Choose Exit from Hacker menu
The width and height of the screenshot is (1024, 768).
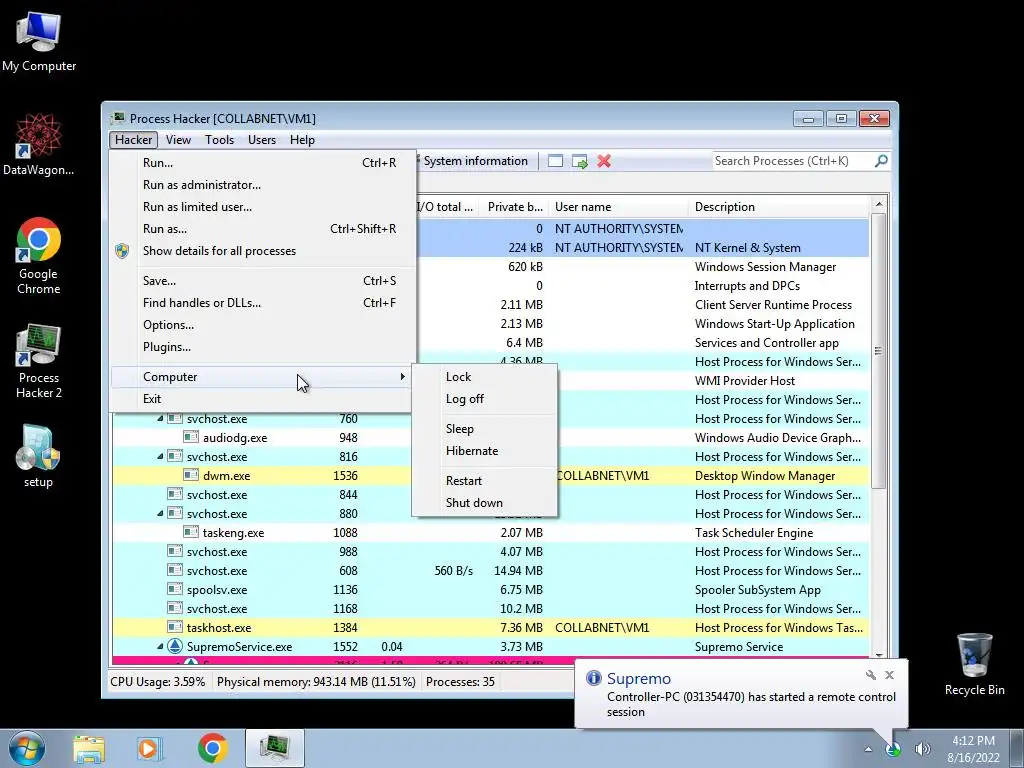click(263, 399)
